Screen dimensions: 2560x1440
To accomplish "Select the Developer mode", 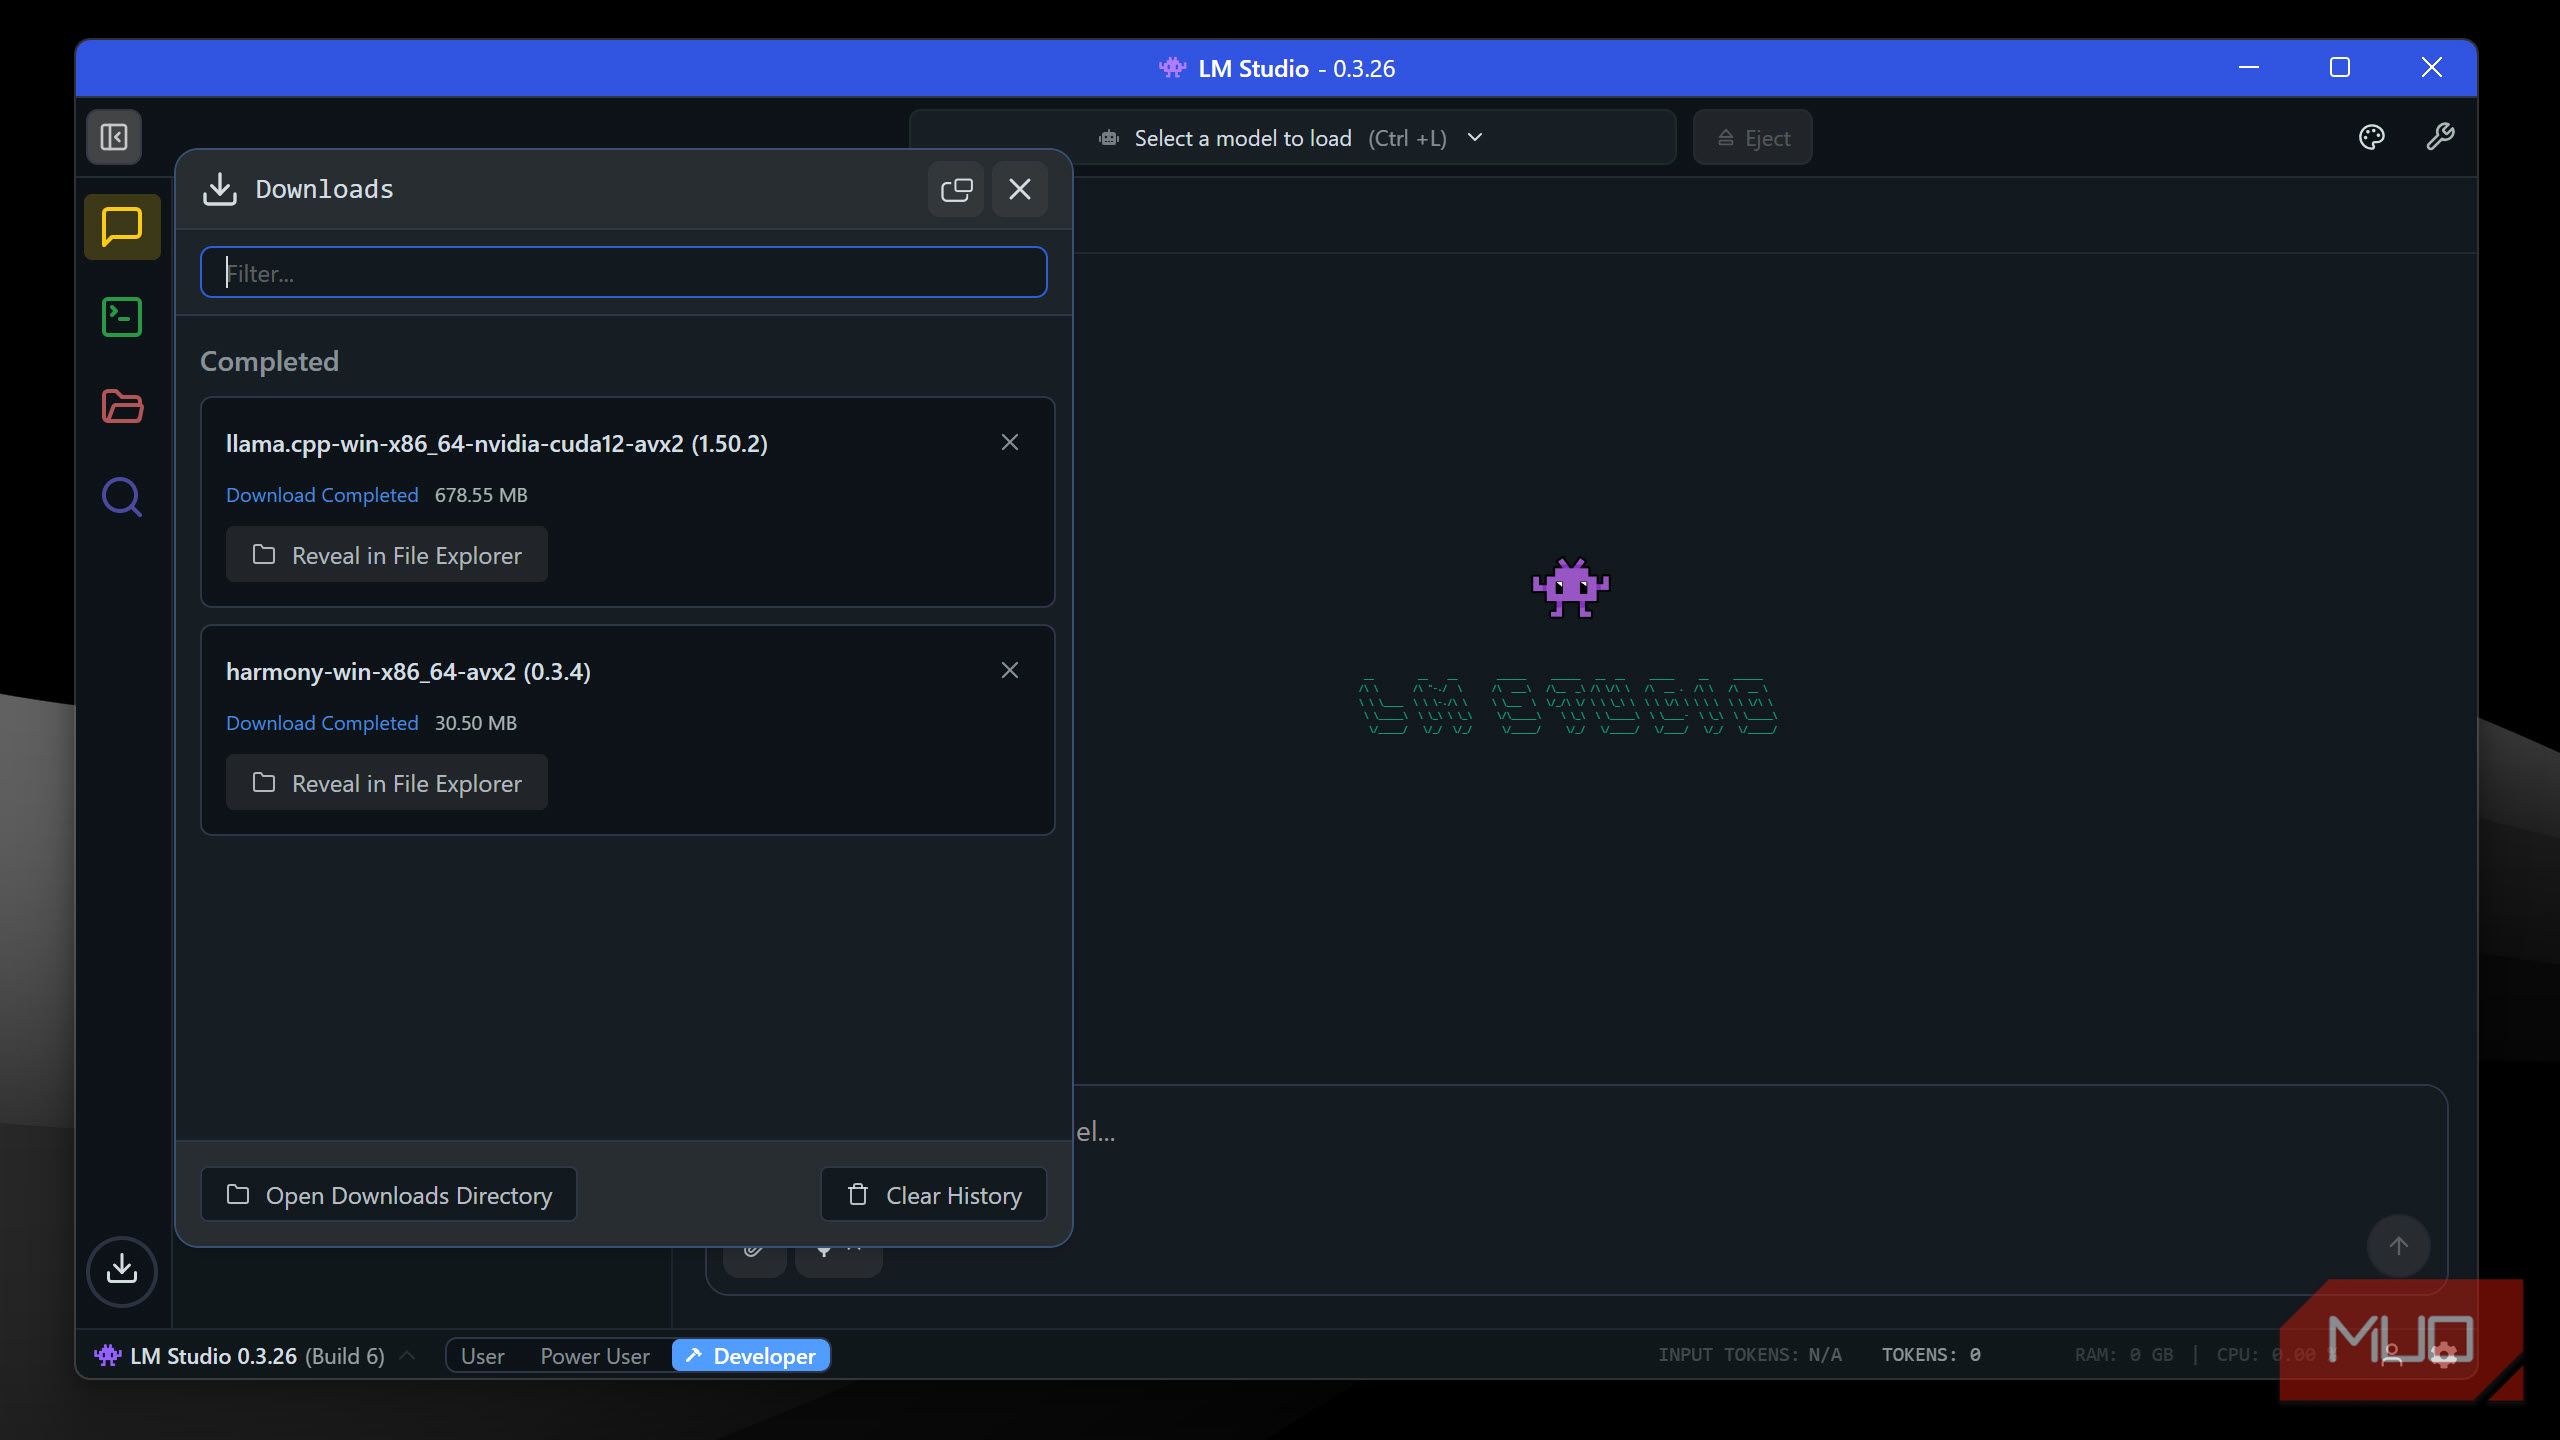I will (x=752, y=1356).
